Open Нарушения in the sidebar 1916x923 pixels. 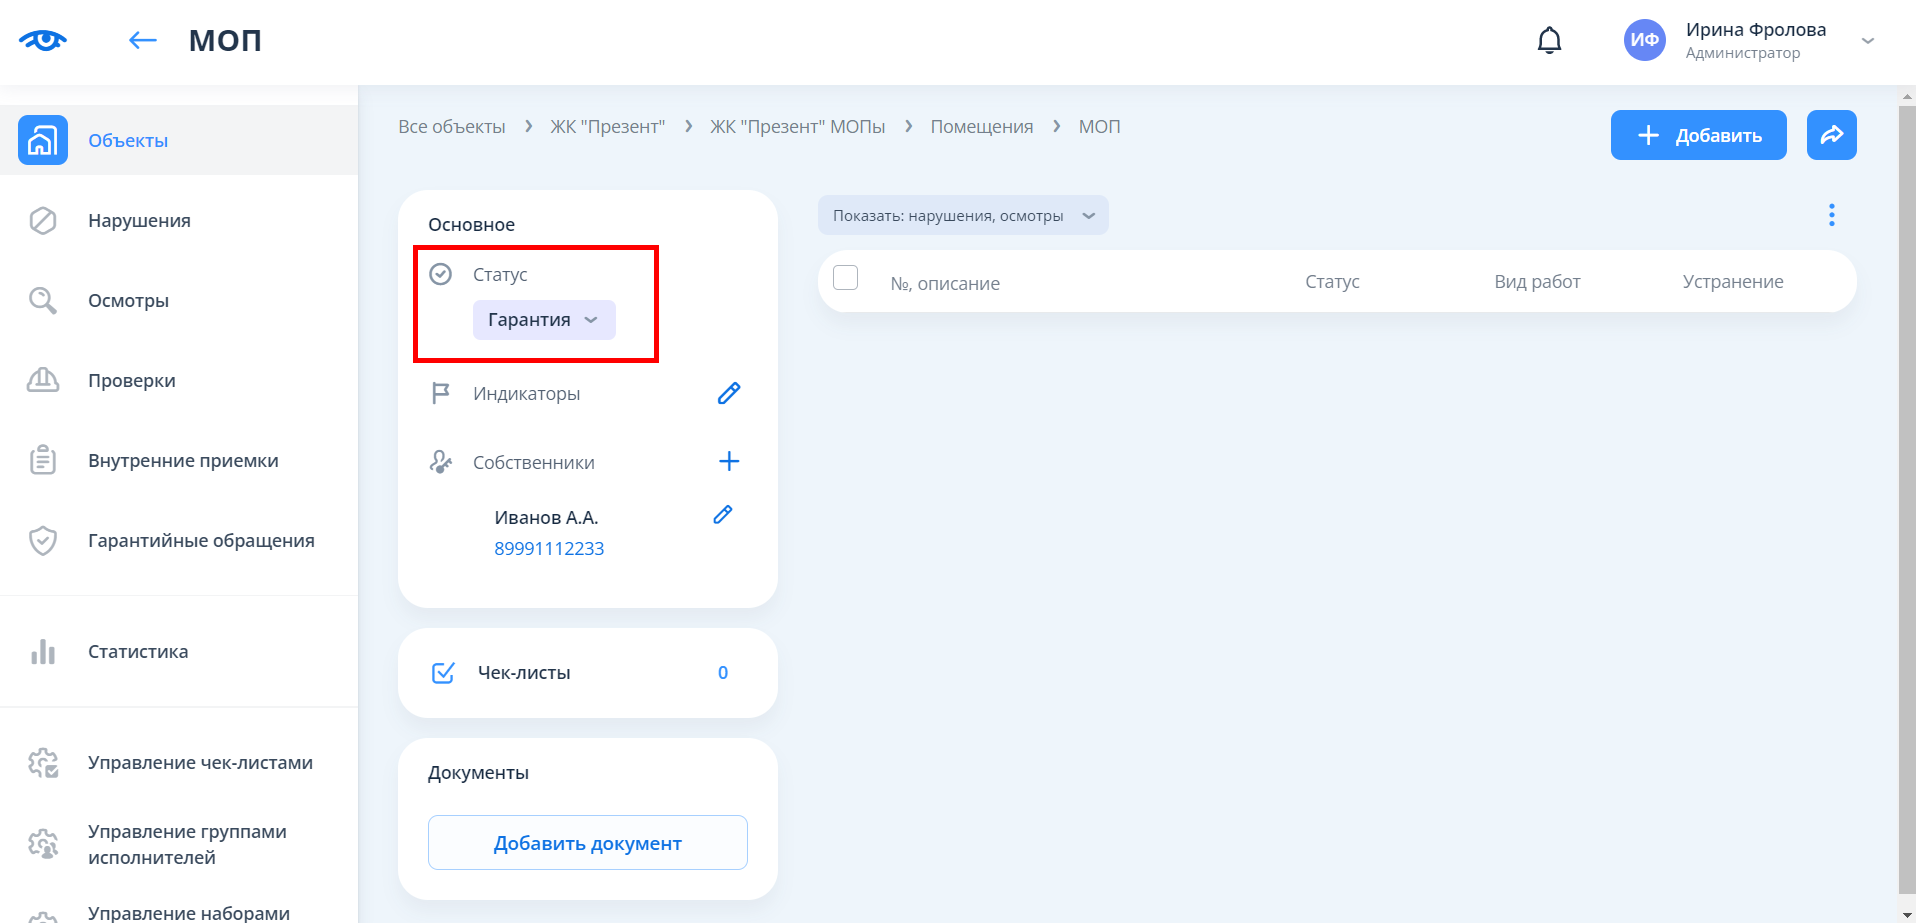(x=139, y=221)
